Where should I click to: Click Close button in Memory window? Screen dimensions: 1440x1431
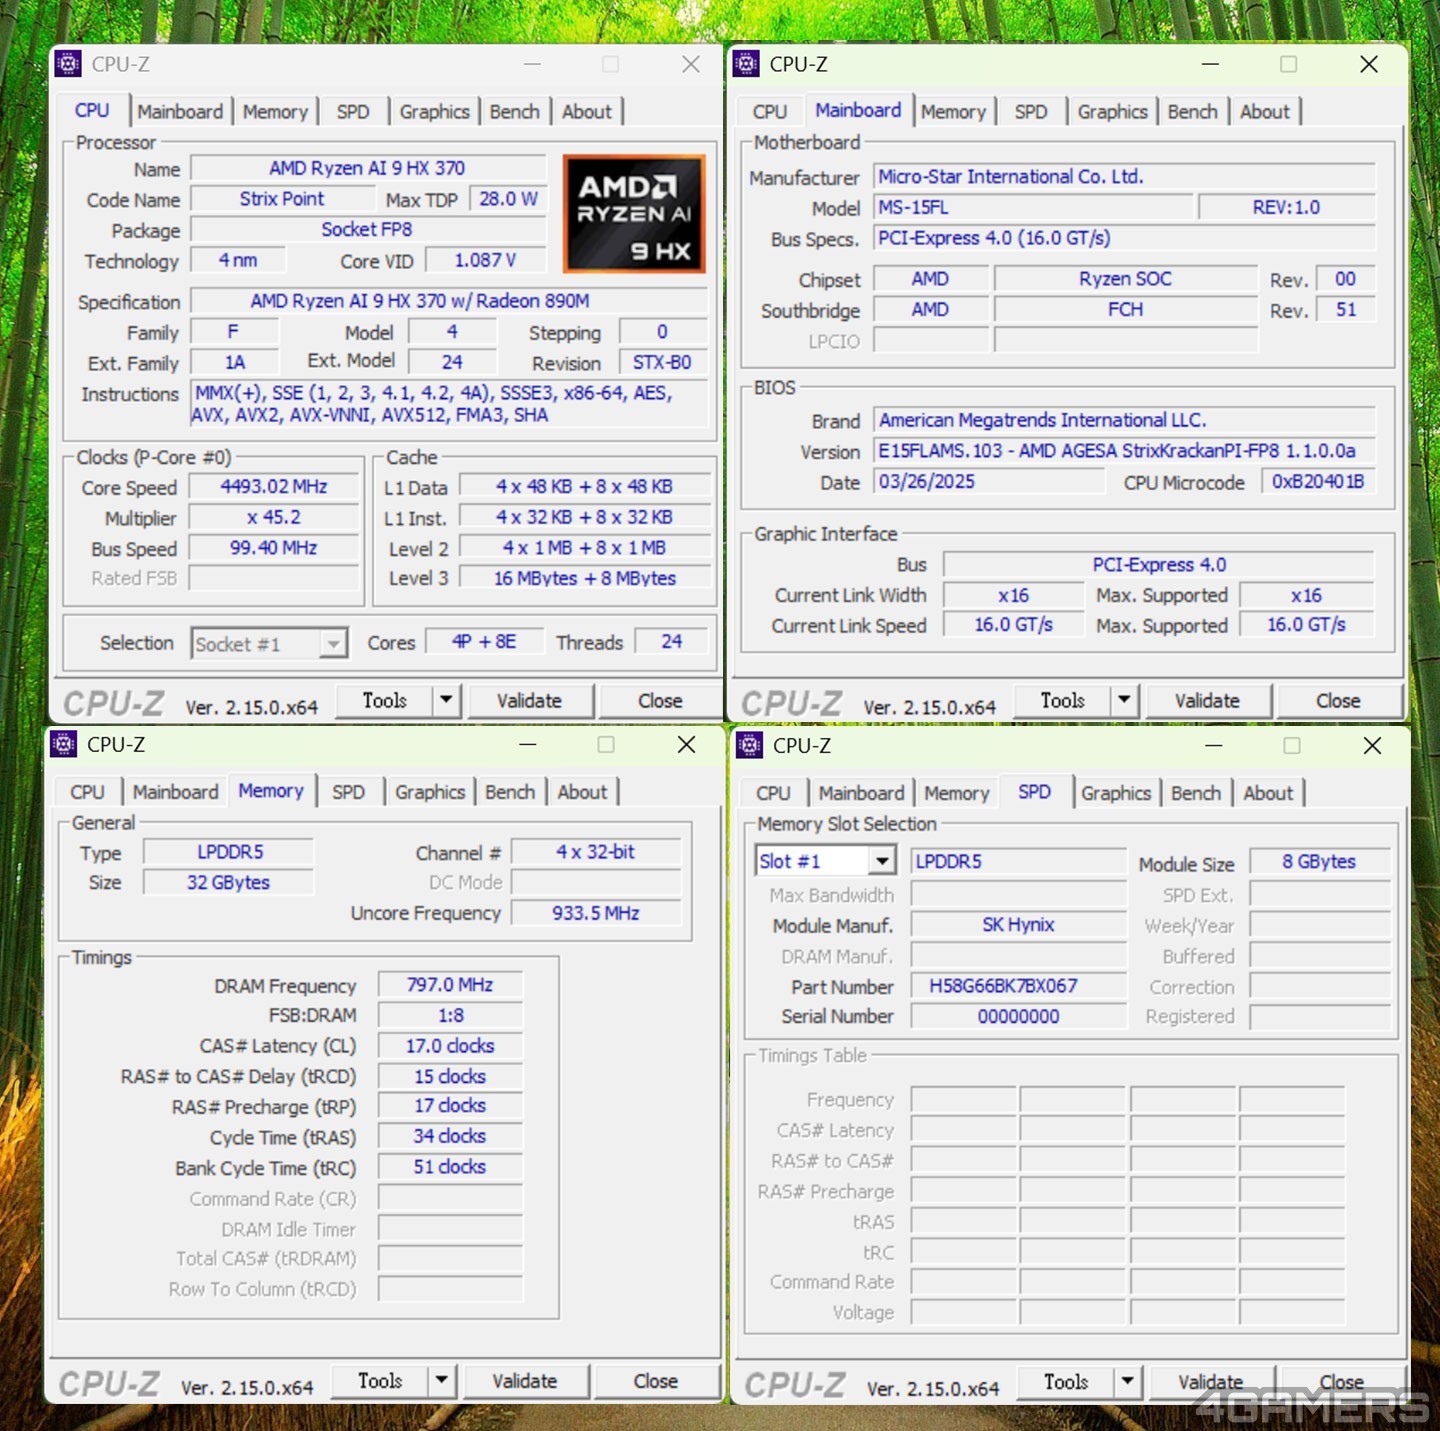(x=655, y=1381)
